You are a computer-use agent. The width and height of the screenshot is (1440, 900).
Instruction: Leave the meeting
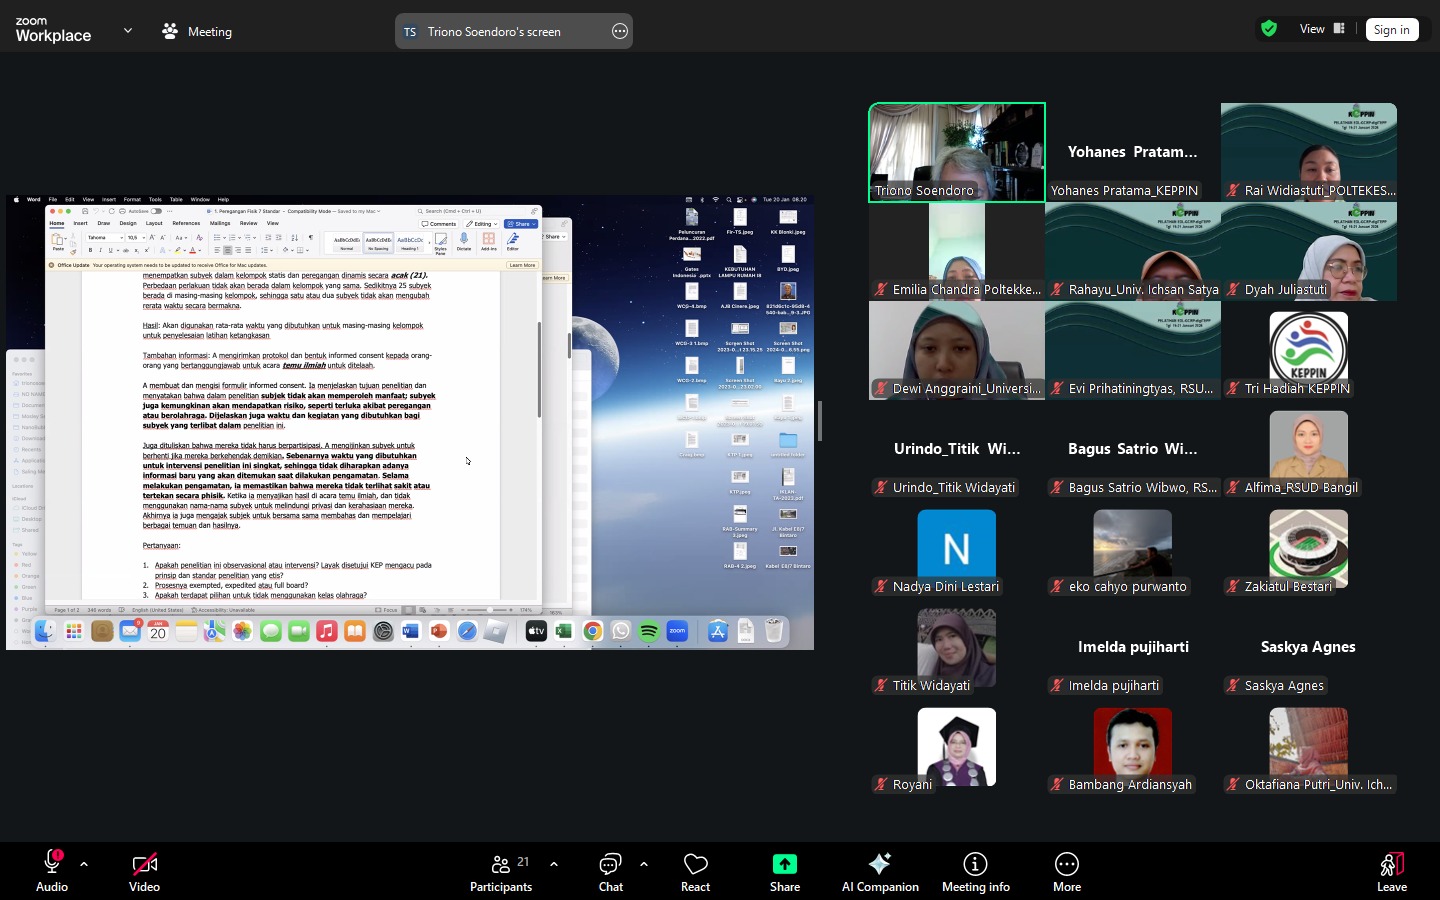pyautogui.click(x=1391, y=872)
